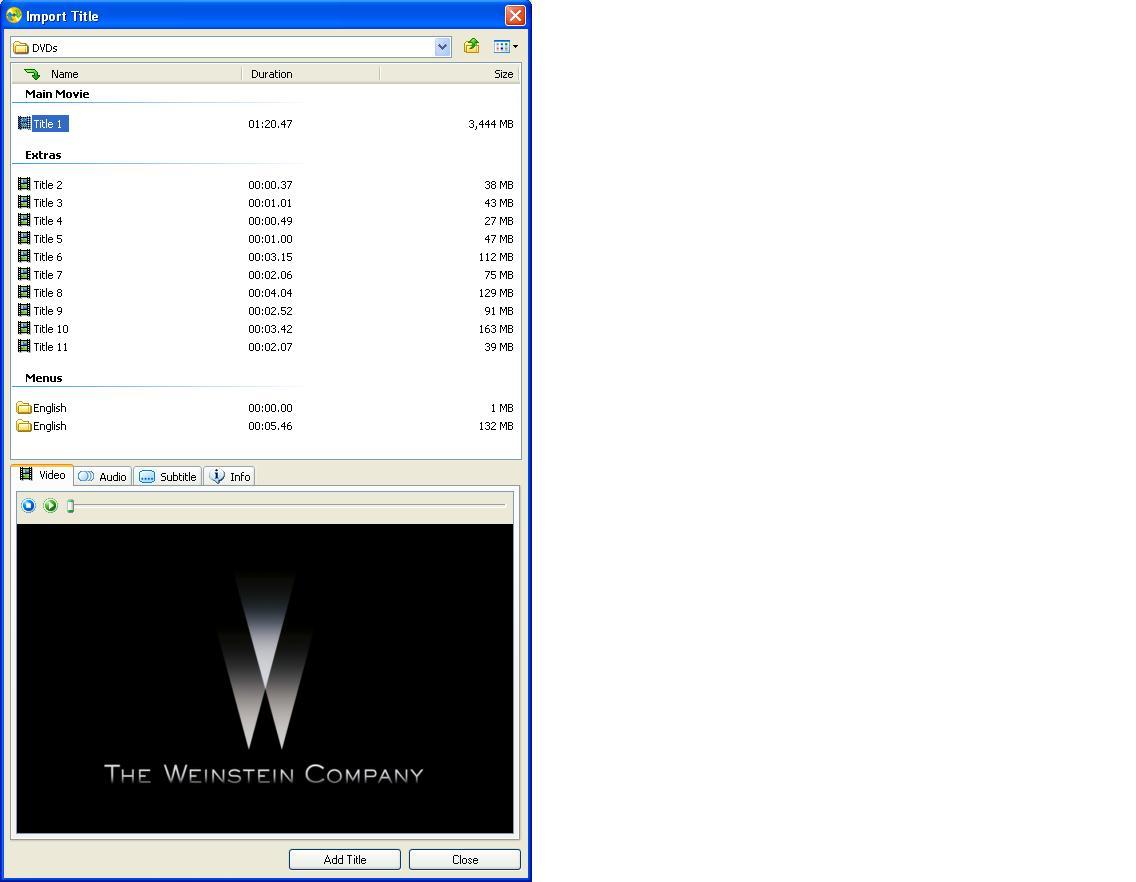The width and height of the screenshot is (1136, 882).
Task: Switch to the Audio tab
Action: tap(103, 476)
